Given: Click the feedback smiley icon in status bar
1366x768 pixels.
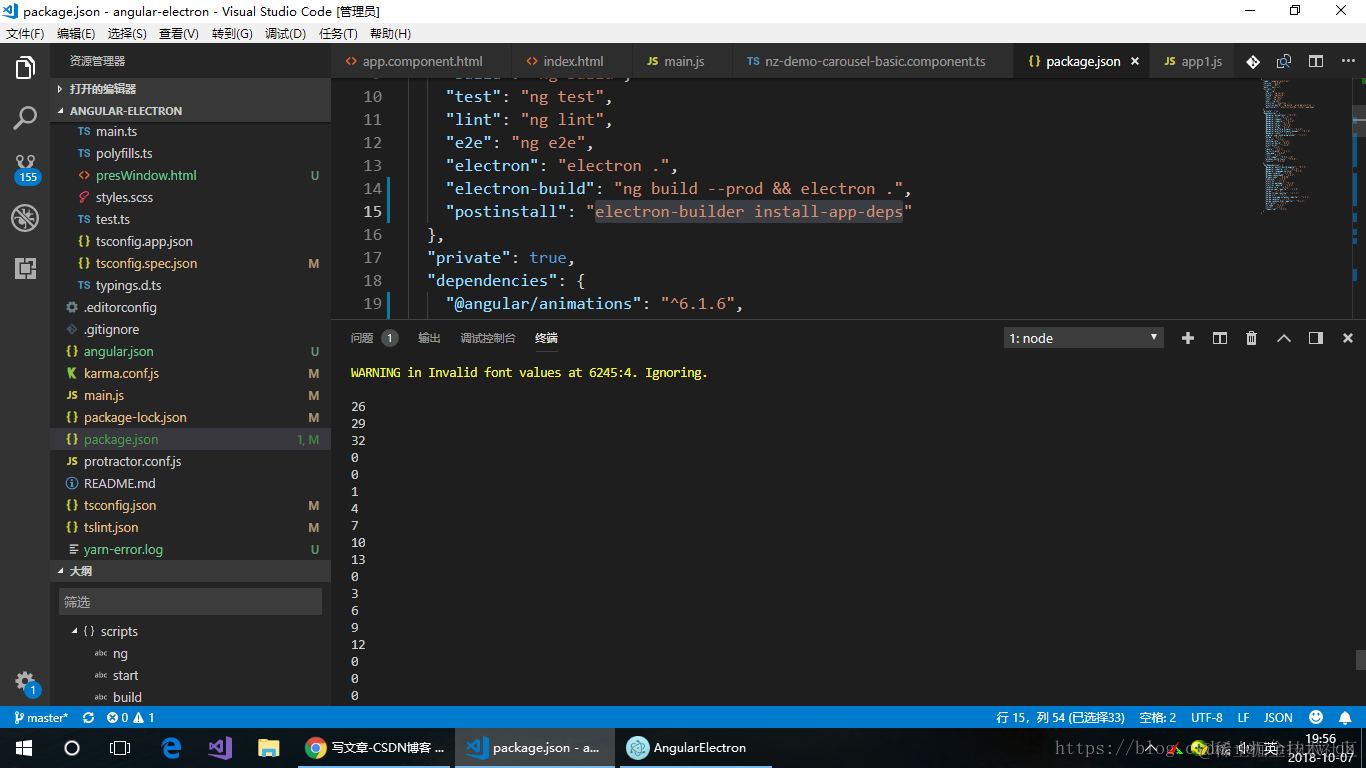Looking at the screenshot, I should (1316, 717).
